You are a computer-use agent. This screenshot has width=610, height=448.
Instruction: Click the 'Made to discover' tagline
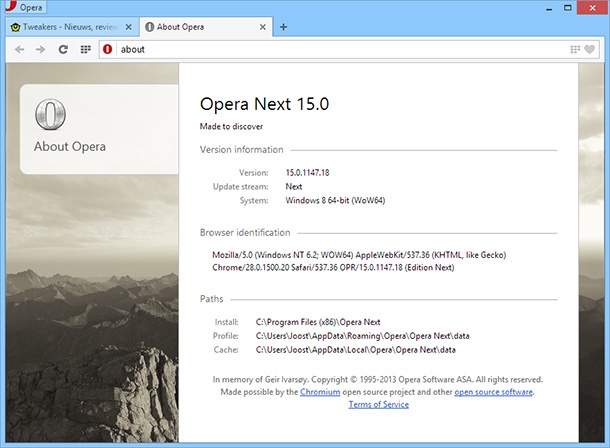click(231, 126)
